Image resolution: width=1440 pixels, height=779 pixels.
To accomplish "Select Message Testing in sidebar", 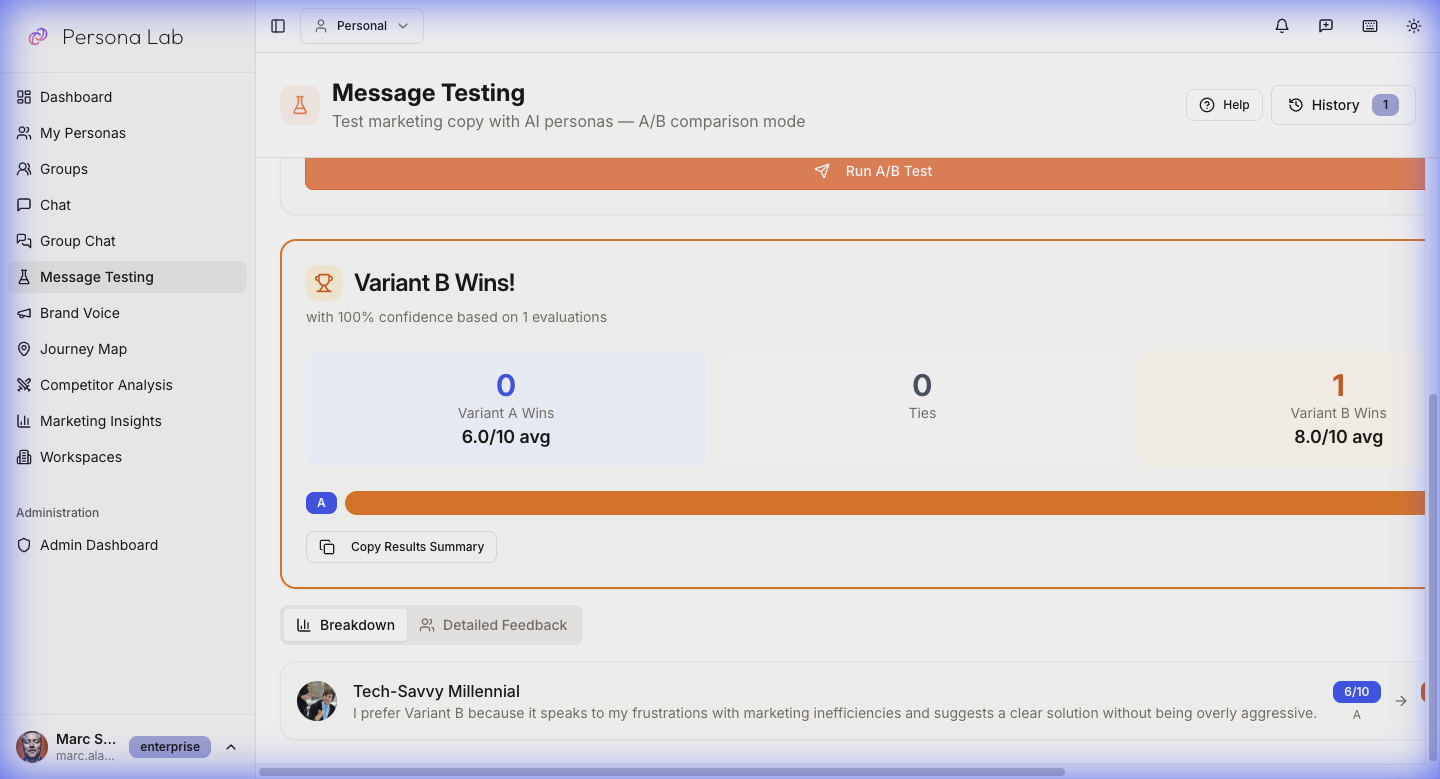I will tap(127, 277).
